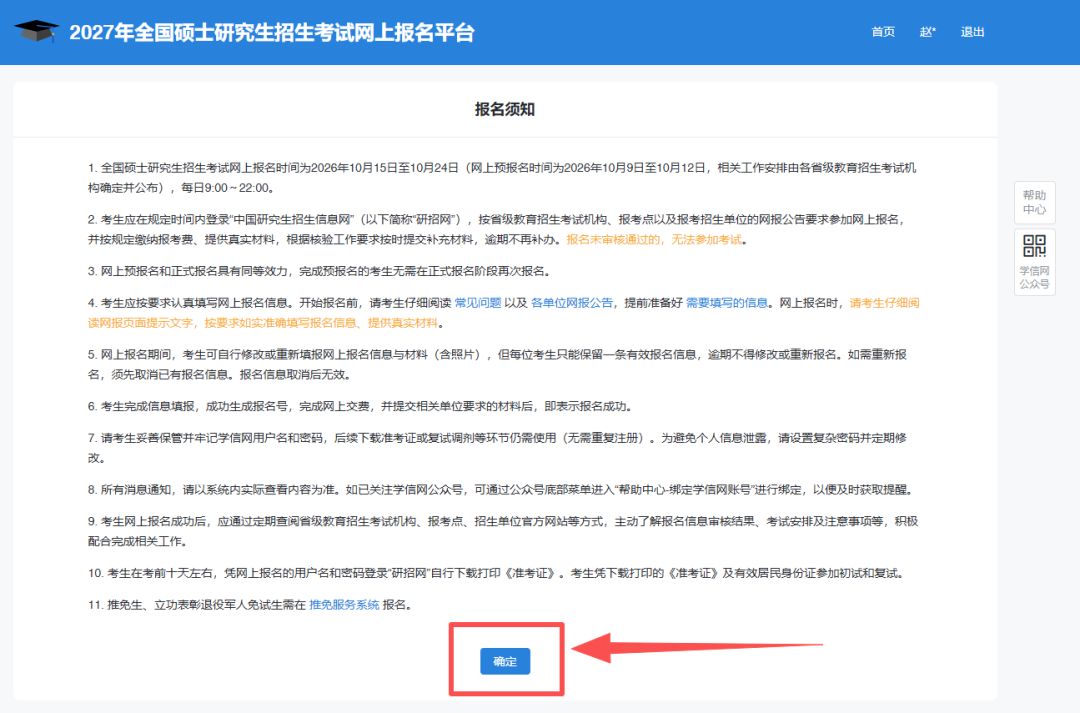Click the 报名须知 heading
This screenshot has height=713, width=1080.
(505, 110)
